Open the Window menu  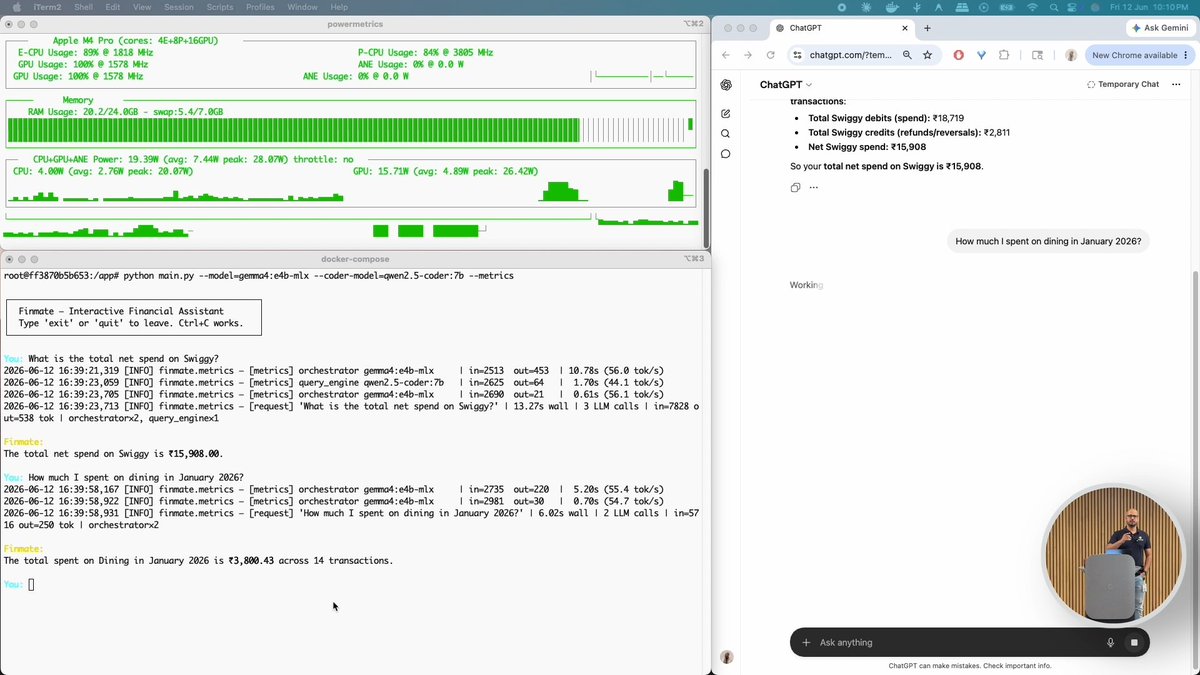pyautogui.click(x=302, y=7)
